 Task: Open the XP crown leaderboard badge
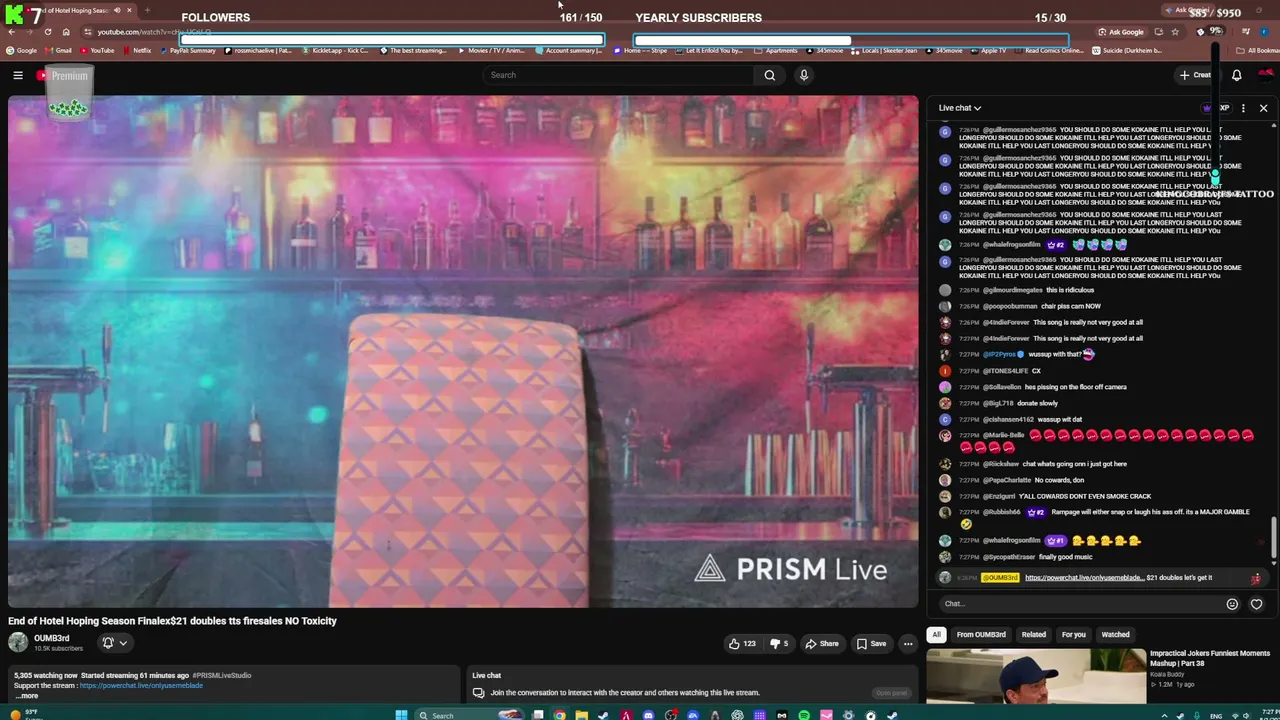[1216, 108]
